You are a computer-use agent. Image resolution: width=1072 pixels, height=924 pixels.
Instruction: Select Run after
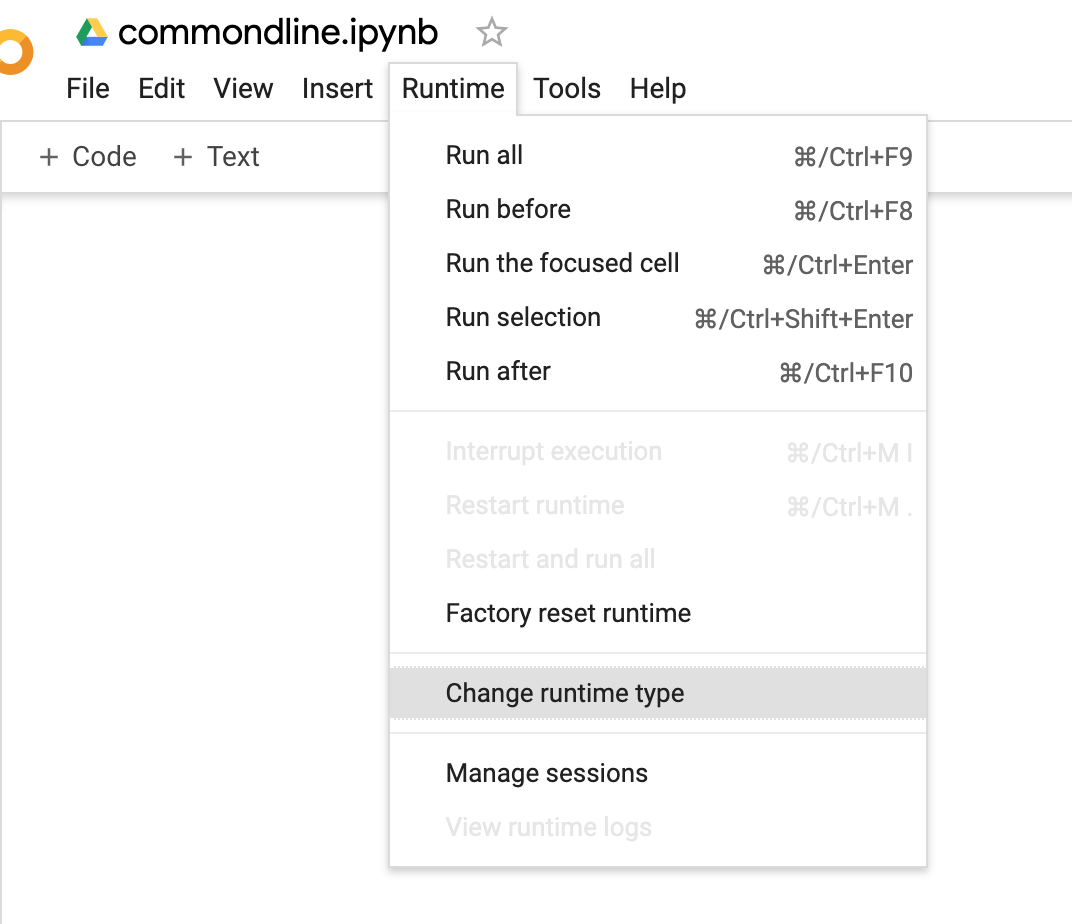tap(498, 372)
